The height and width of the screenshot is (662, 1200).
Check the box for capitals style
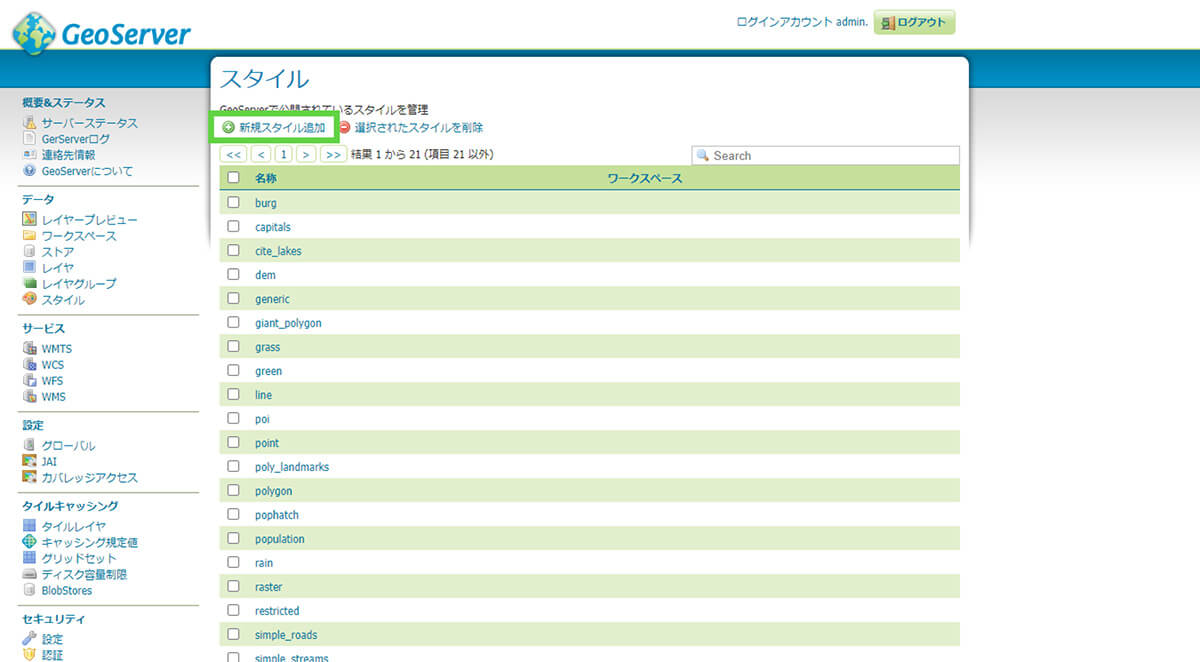[234, 226]
